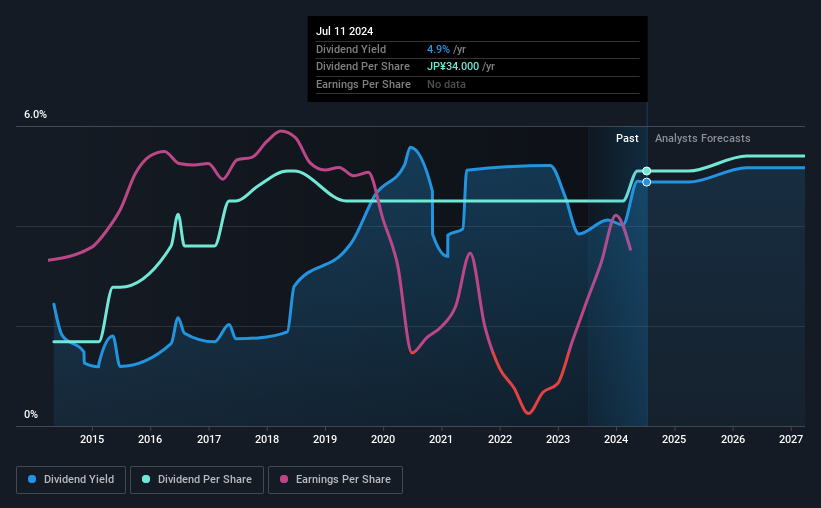821x508 pixels.
Task: Click the 2020 x-axis year label
Action: [x=383, y=439]
